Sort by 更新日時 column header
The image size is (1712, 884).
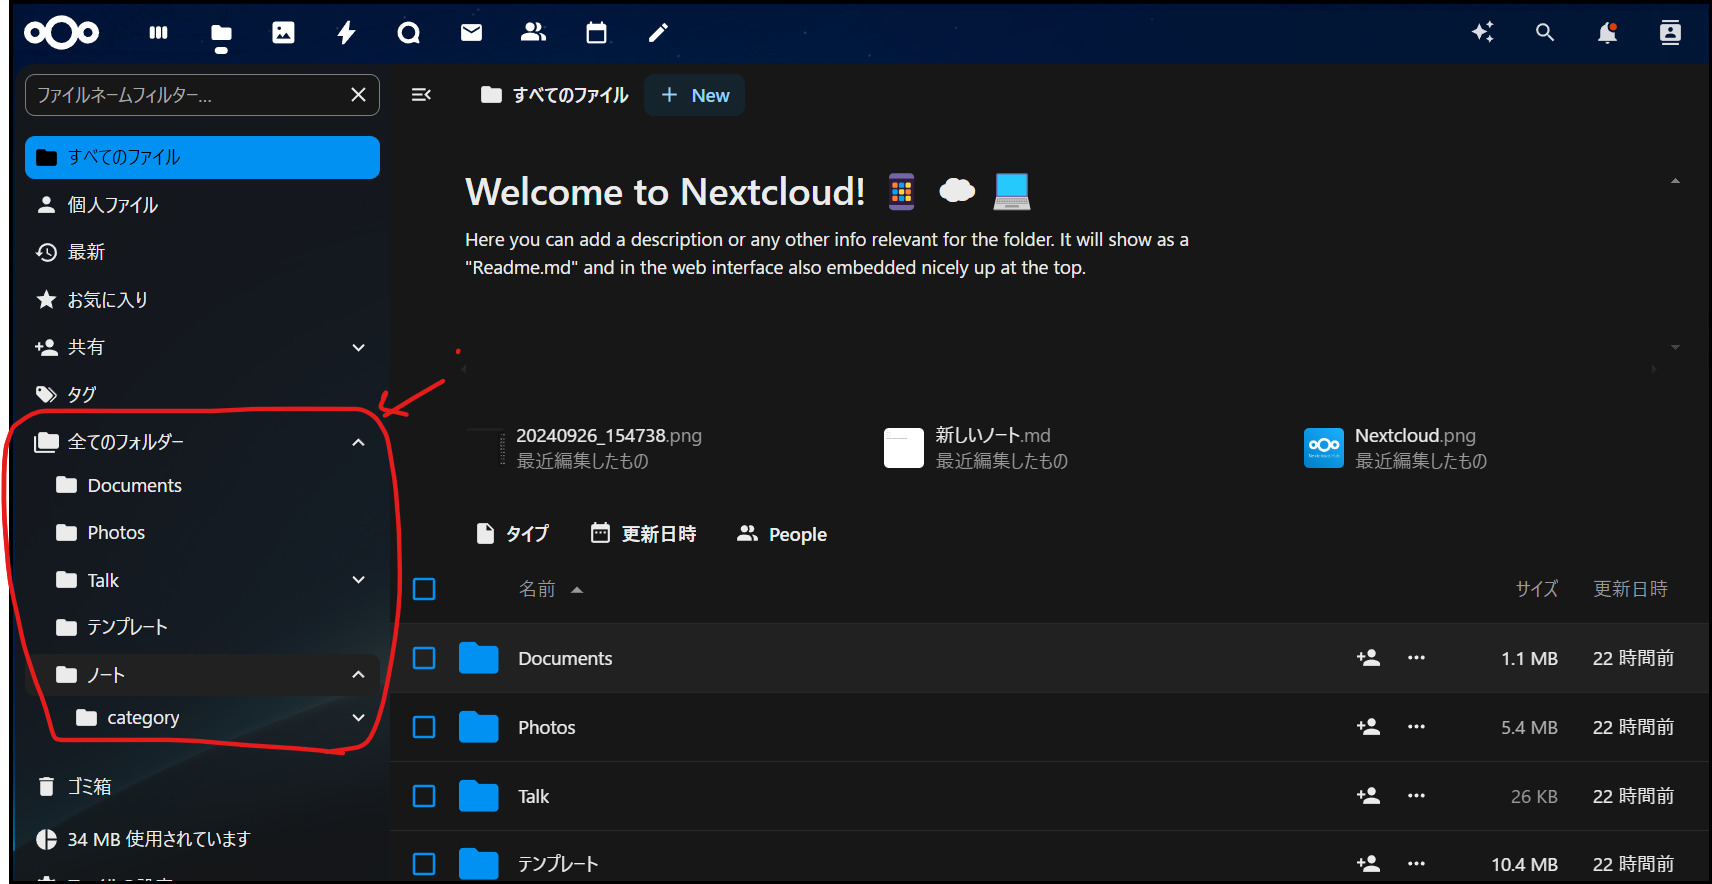[x=1631, y=589]
